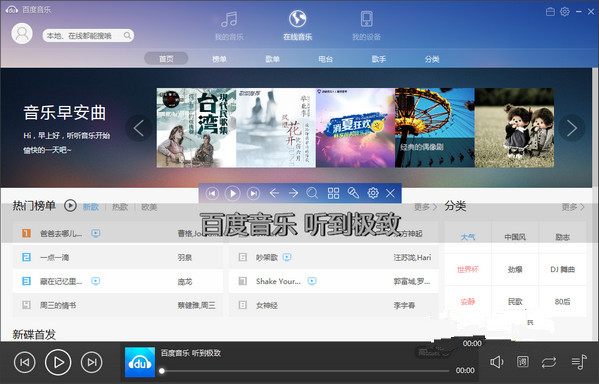599x384 pixels.
Task: Click the magnifier icon in the search box
Action: tap(127, 36)
